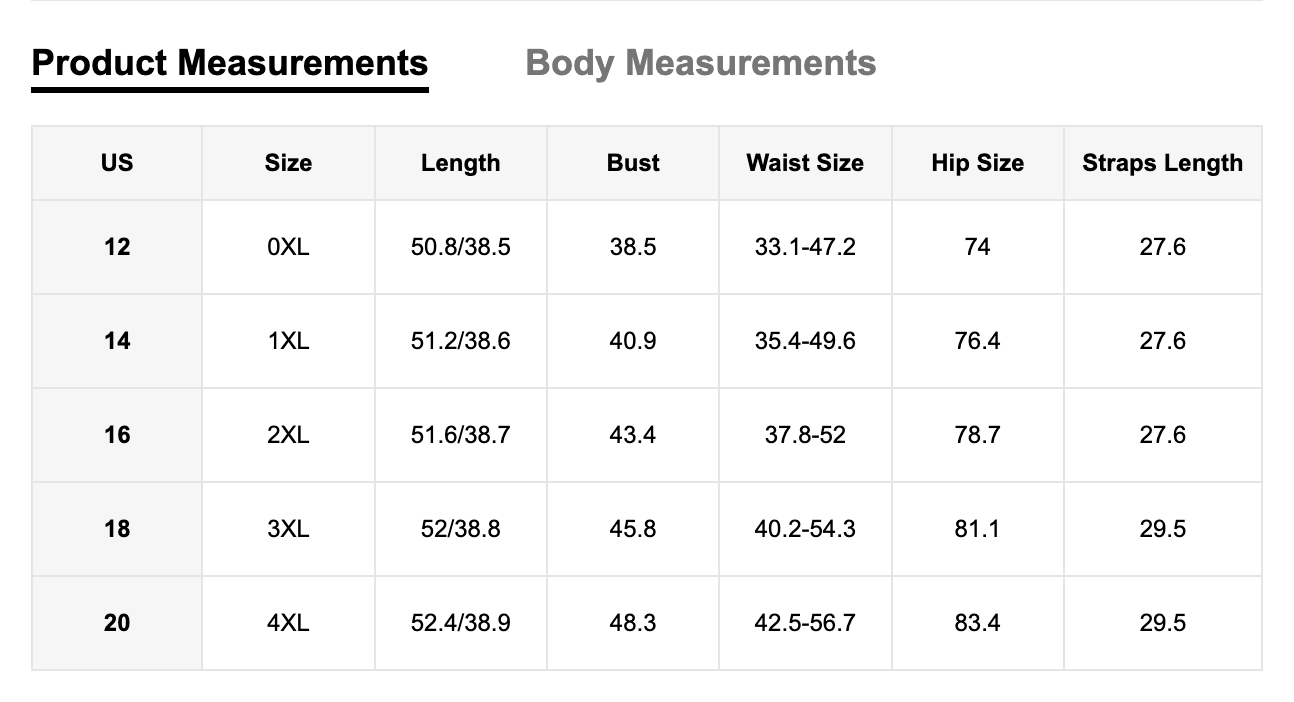The width and height of the screenshot is (1294, 702).
Task: Click the 48.3 bust value
Action: (x=633, y=623)
